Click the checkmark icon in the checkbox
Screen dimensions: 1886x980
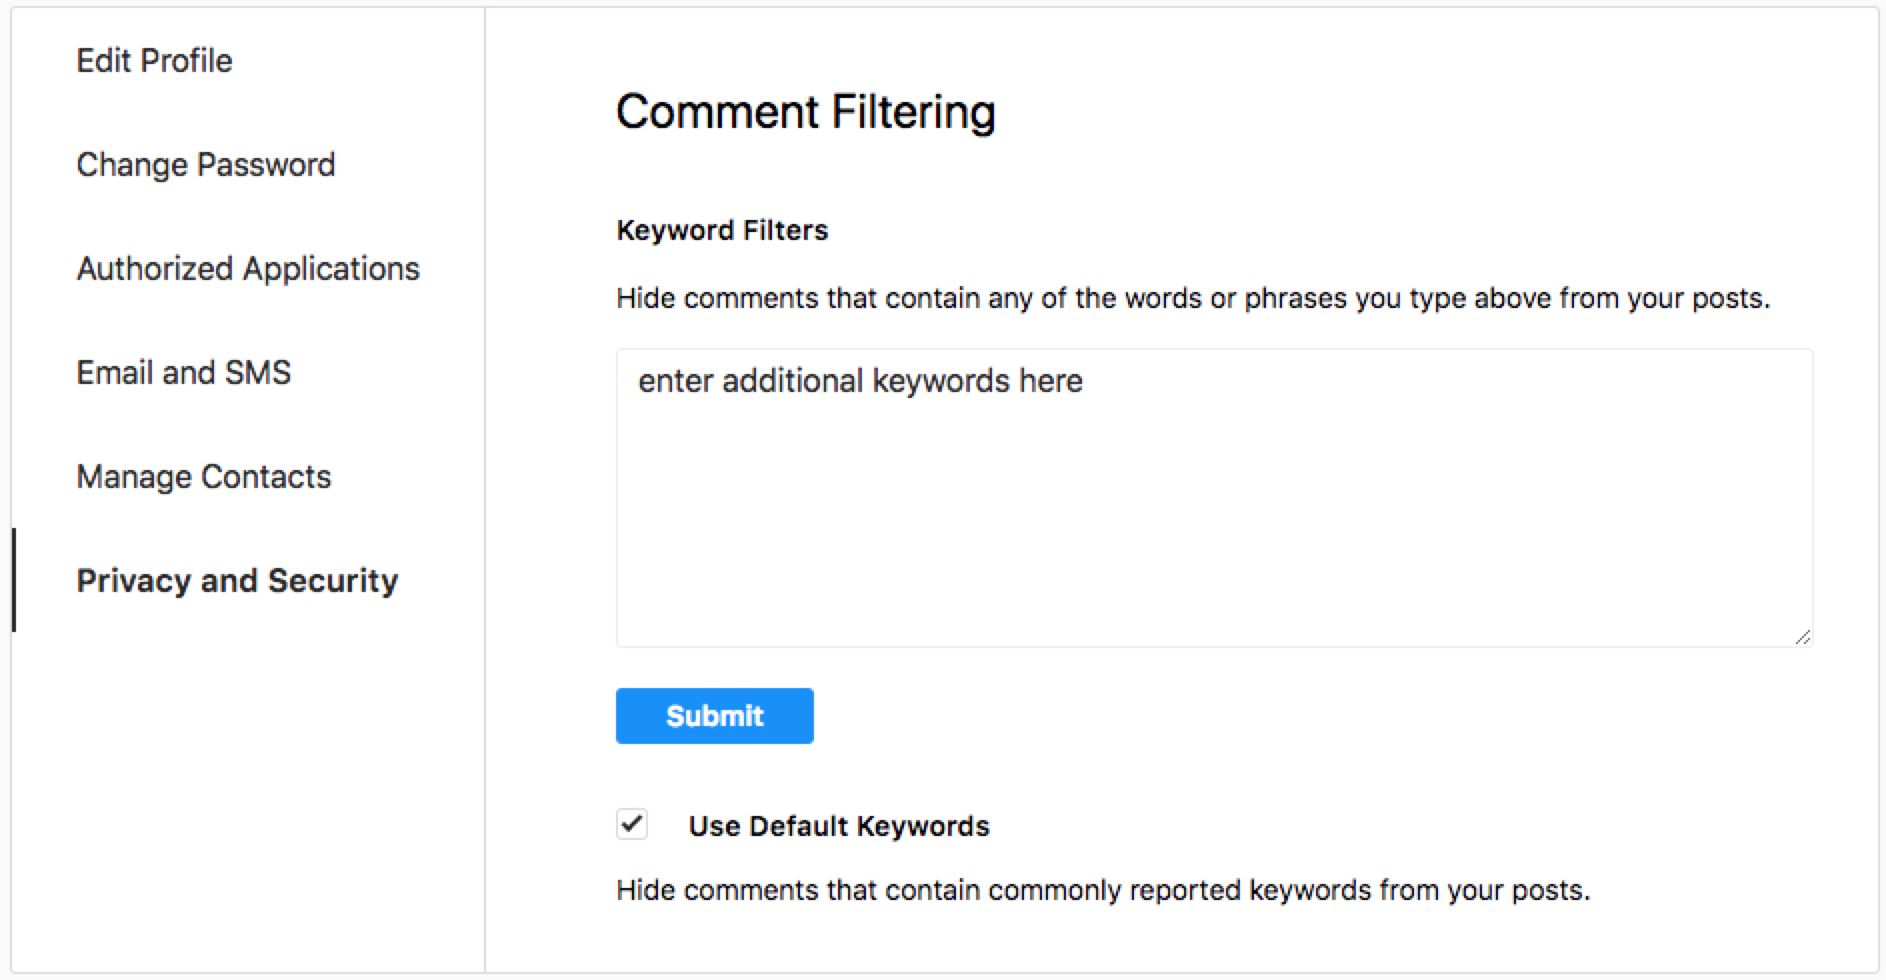(632, 824)
